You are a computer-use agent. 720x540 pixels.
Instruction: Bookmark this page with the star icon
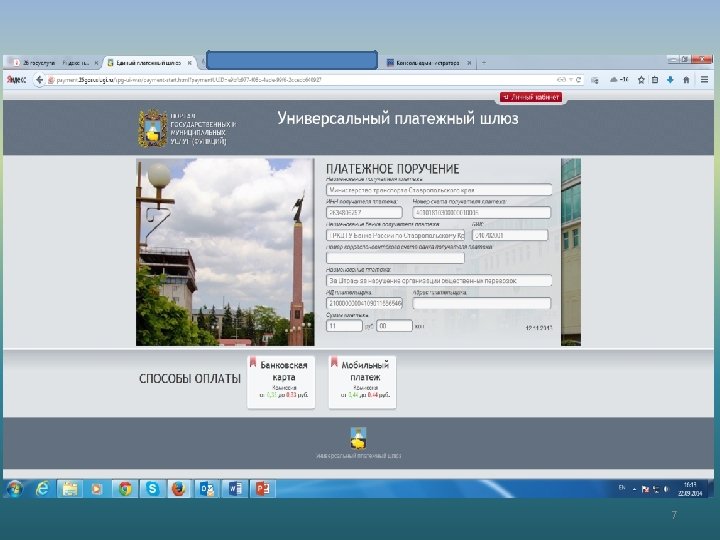click(x=641, y=80)
